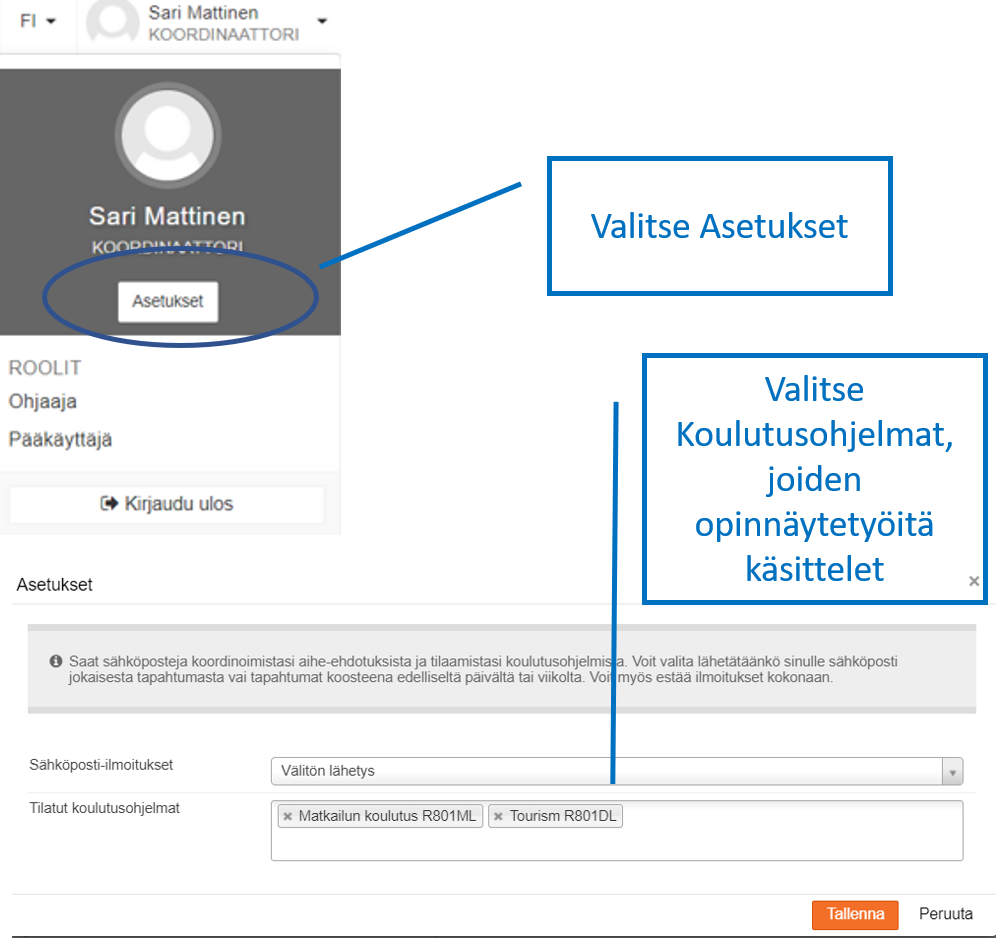
Task: Click the info icon in the notice box
Action: 56,662
